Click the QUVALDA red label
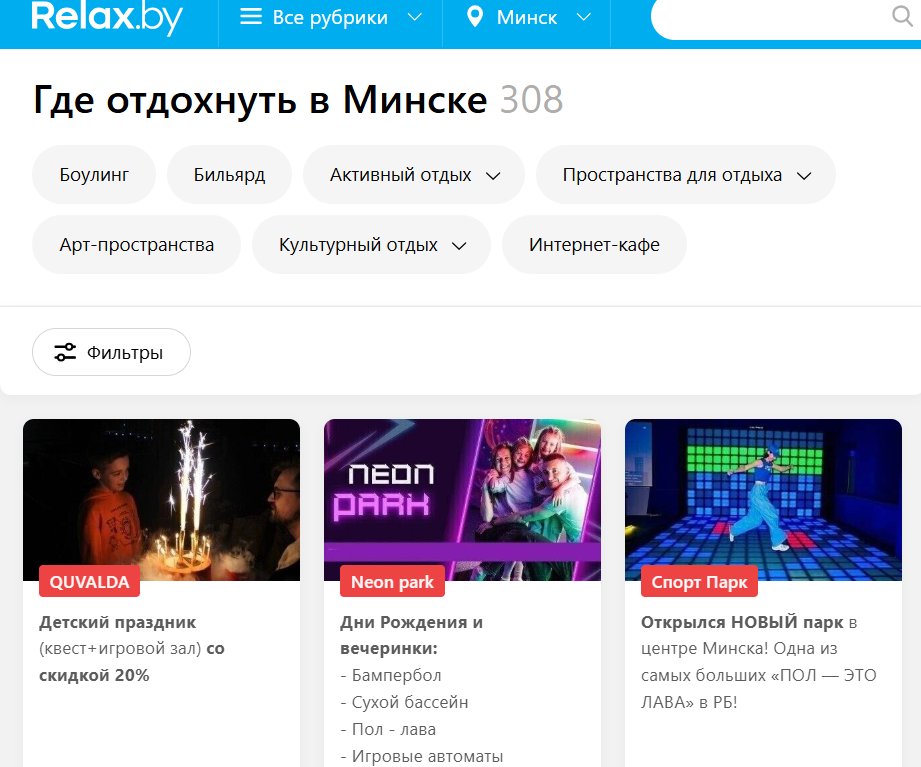Viewport: 921px width, 767px height. 89,581
